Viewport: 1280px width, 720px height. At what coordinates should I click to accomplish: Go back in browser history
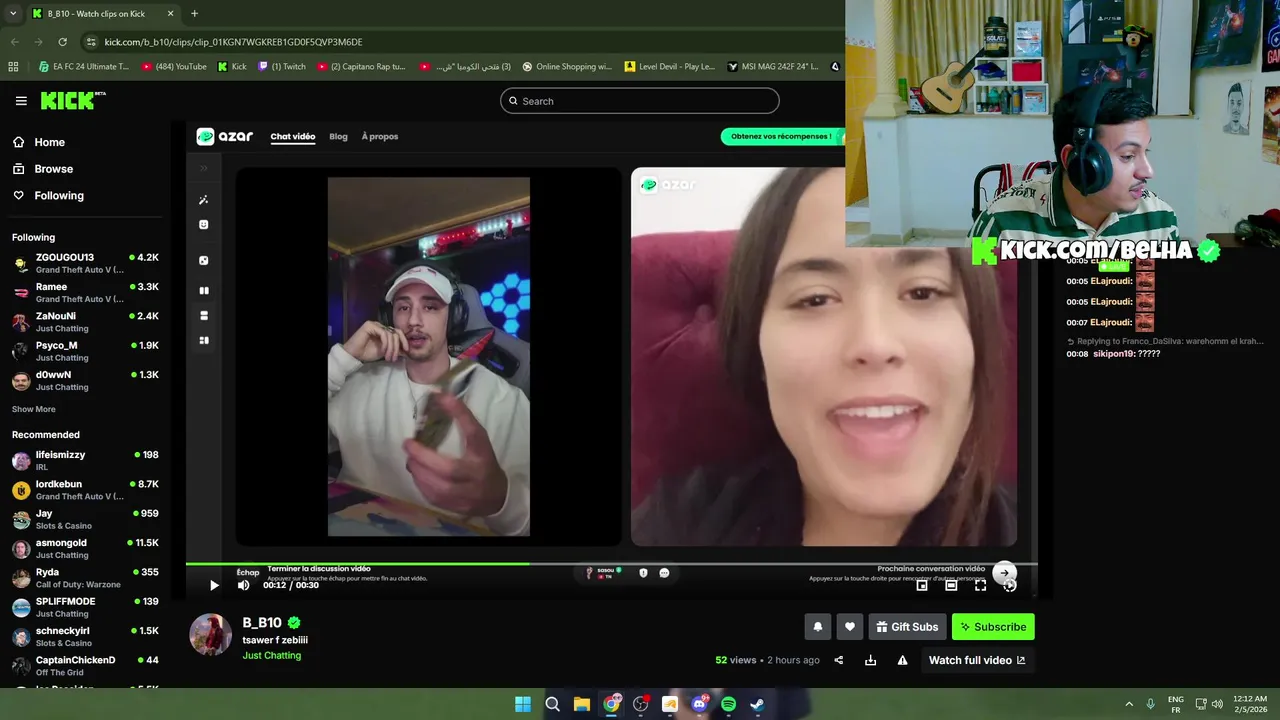tap(14, 42)
